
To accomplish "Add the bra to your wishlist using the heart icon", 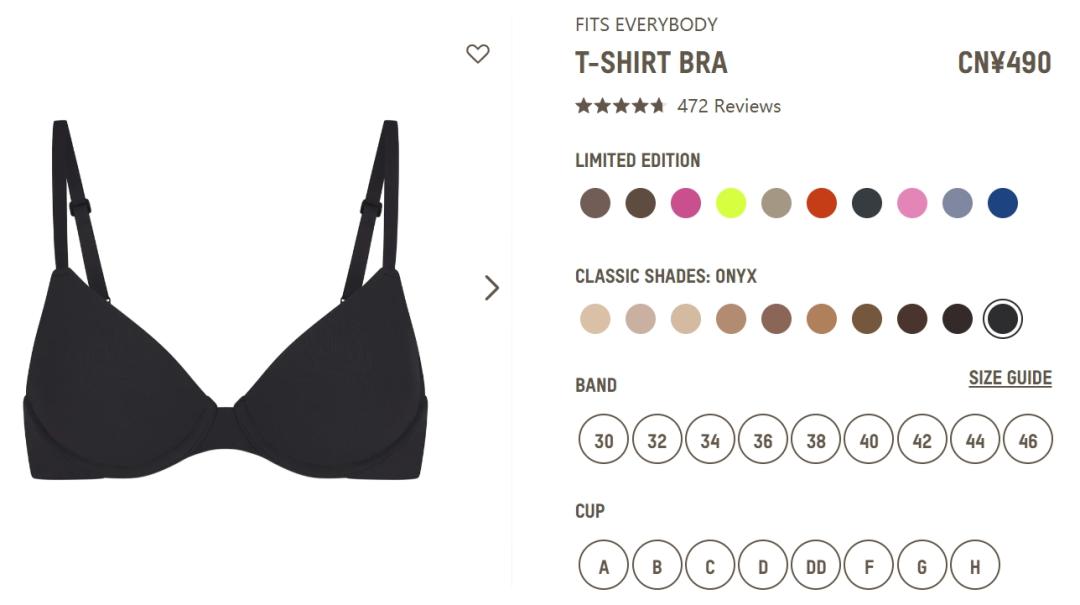I will pyautogui.click(x=477, y=54).
